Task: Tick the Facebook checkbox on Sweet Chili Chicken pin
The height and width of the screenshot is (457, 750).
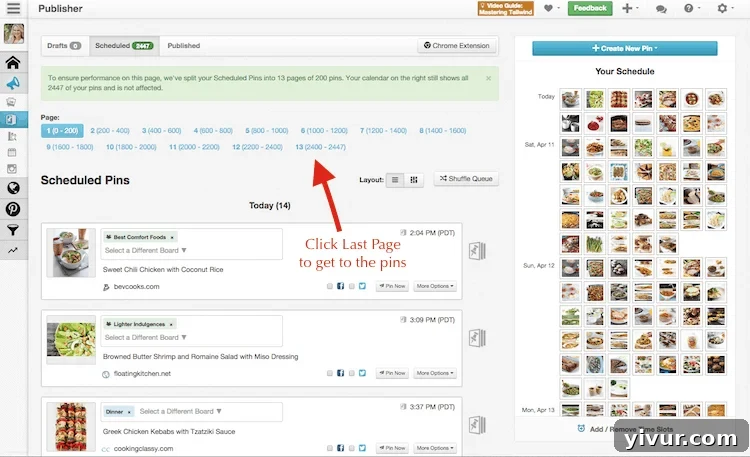Action: [x=330, y=286]
